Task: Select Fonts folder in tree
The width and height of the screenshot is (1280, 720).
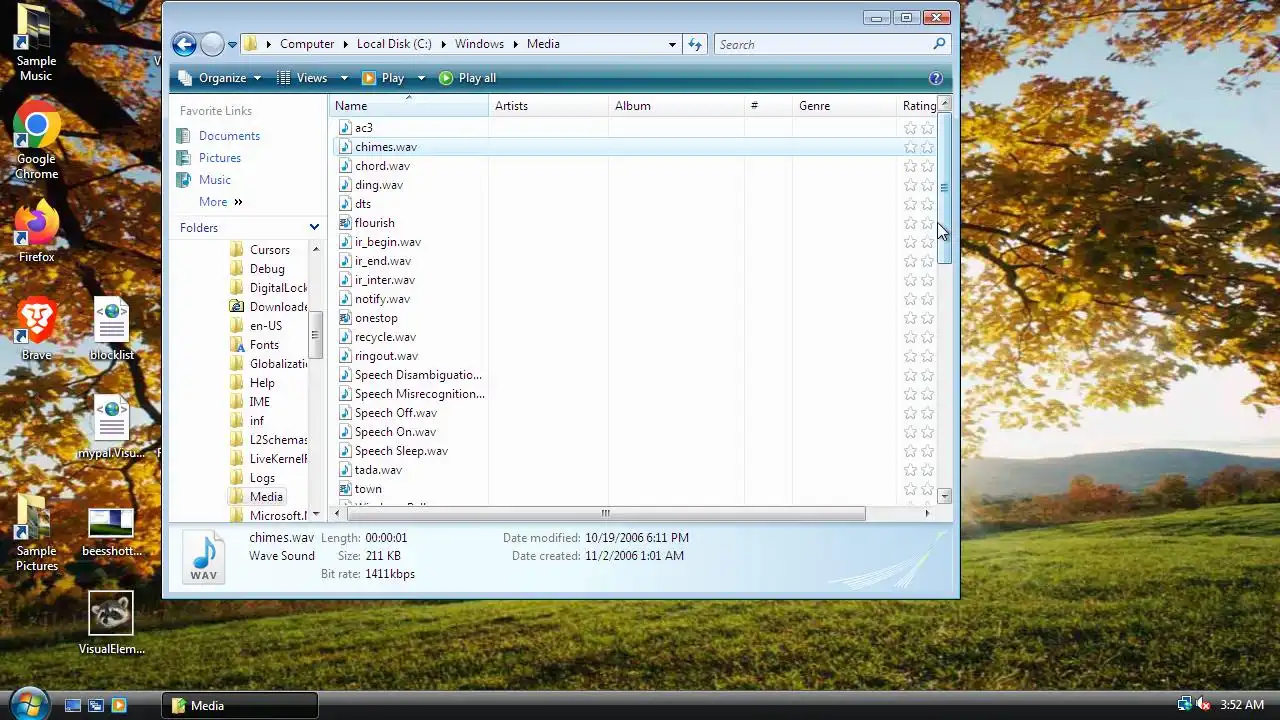Action: pos(264,345)
